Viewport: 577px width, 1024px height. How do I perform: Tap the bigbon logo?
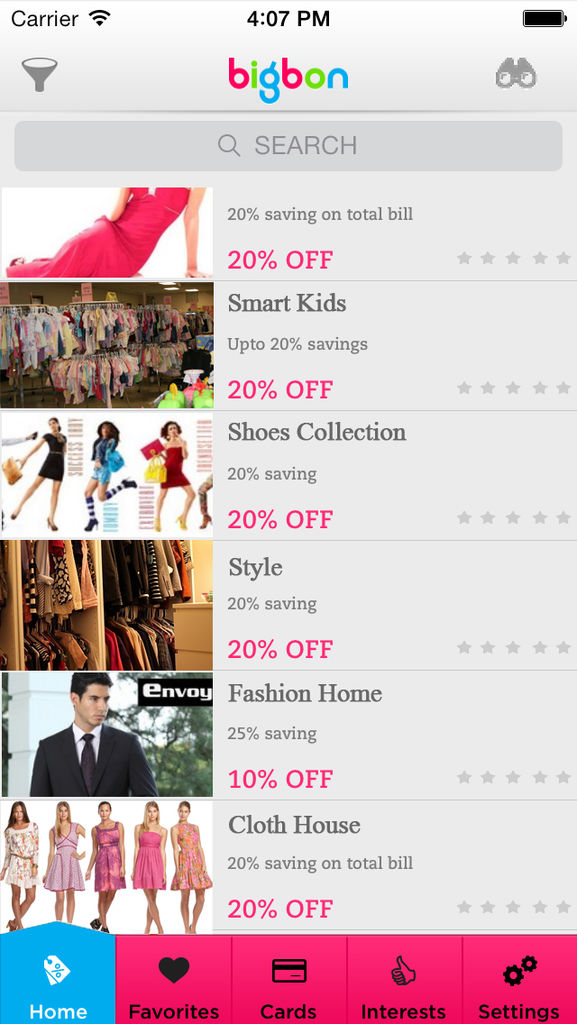288,80
